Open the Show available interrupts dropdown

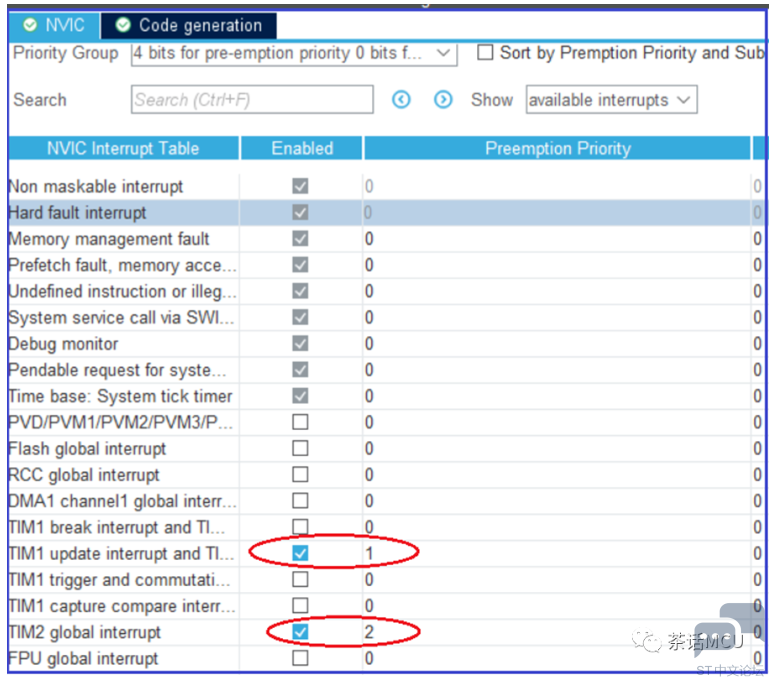click(x=611, y=100)
